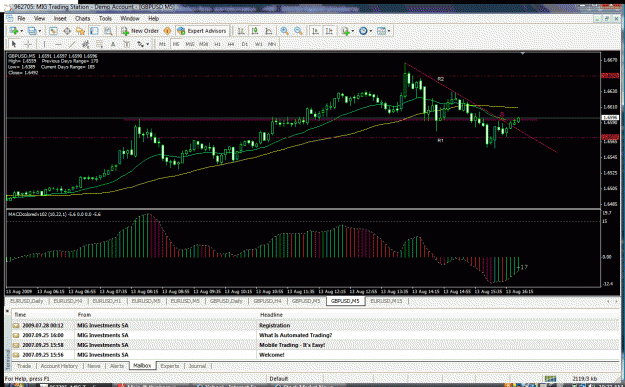Click the Indicators list icon
This screenshot has width=625, height=387.
[x=345, y=31]
